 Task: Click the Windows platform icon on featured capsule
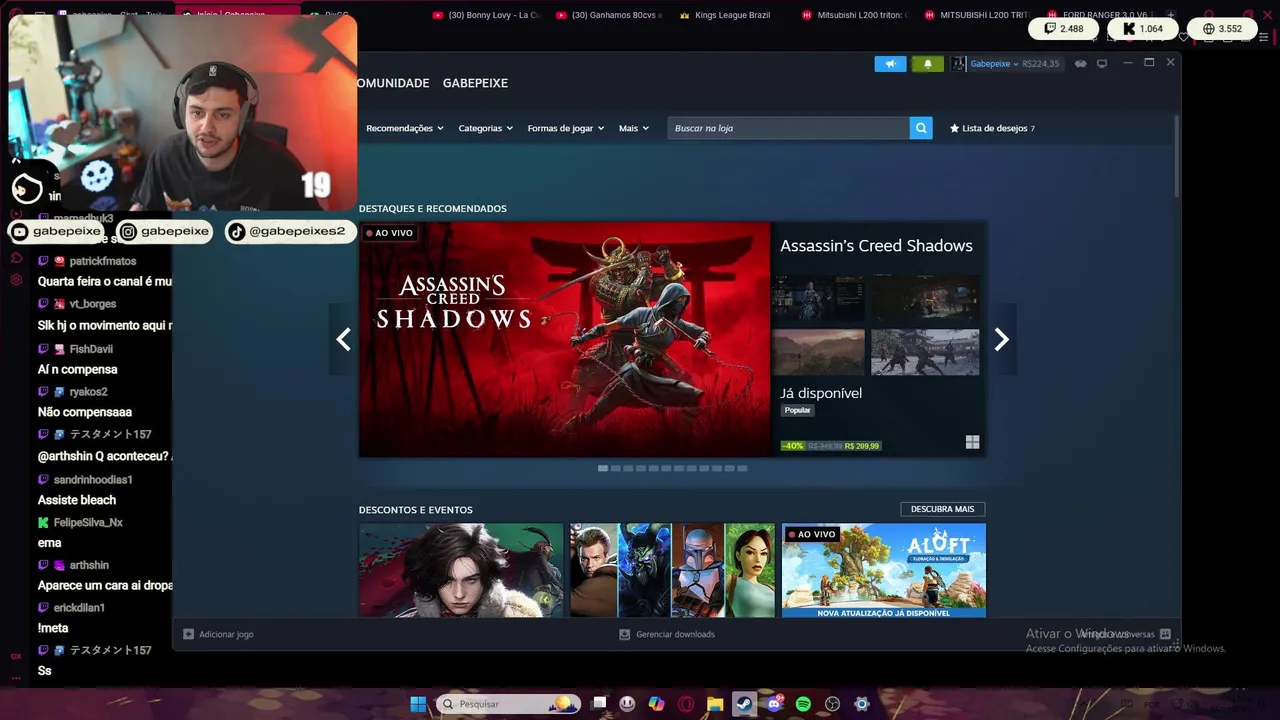972,442
